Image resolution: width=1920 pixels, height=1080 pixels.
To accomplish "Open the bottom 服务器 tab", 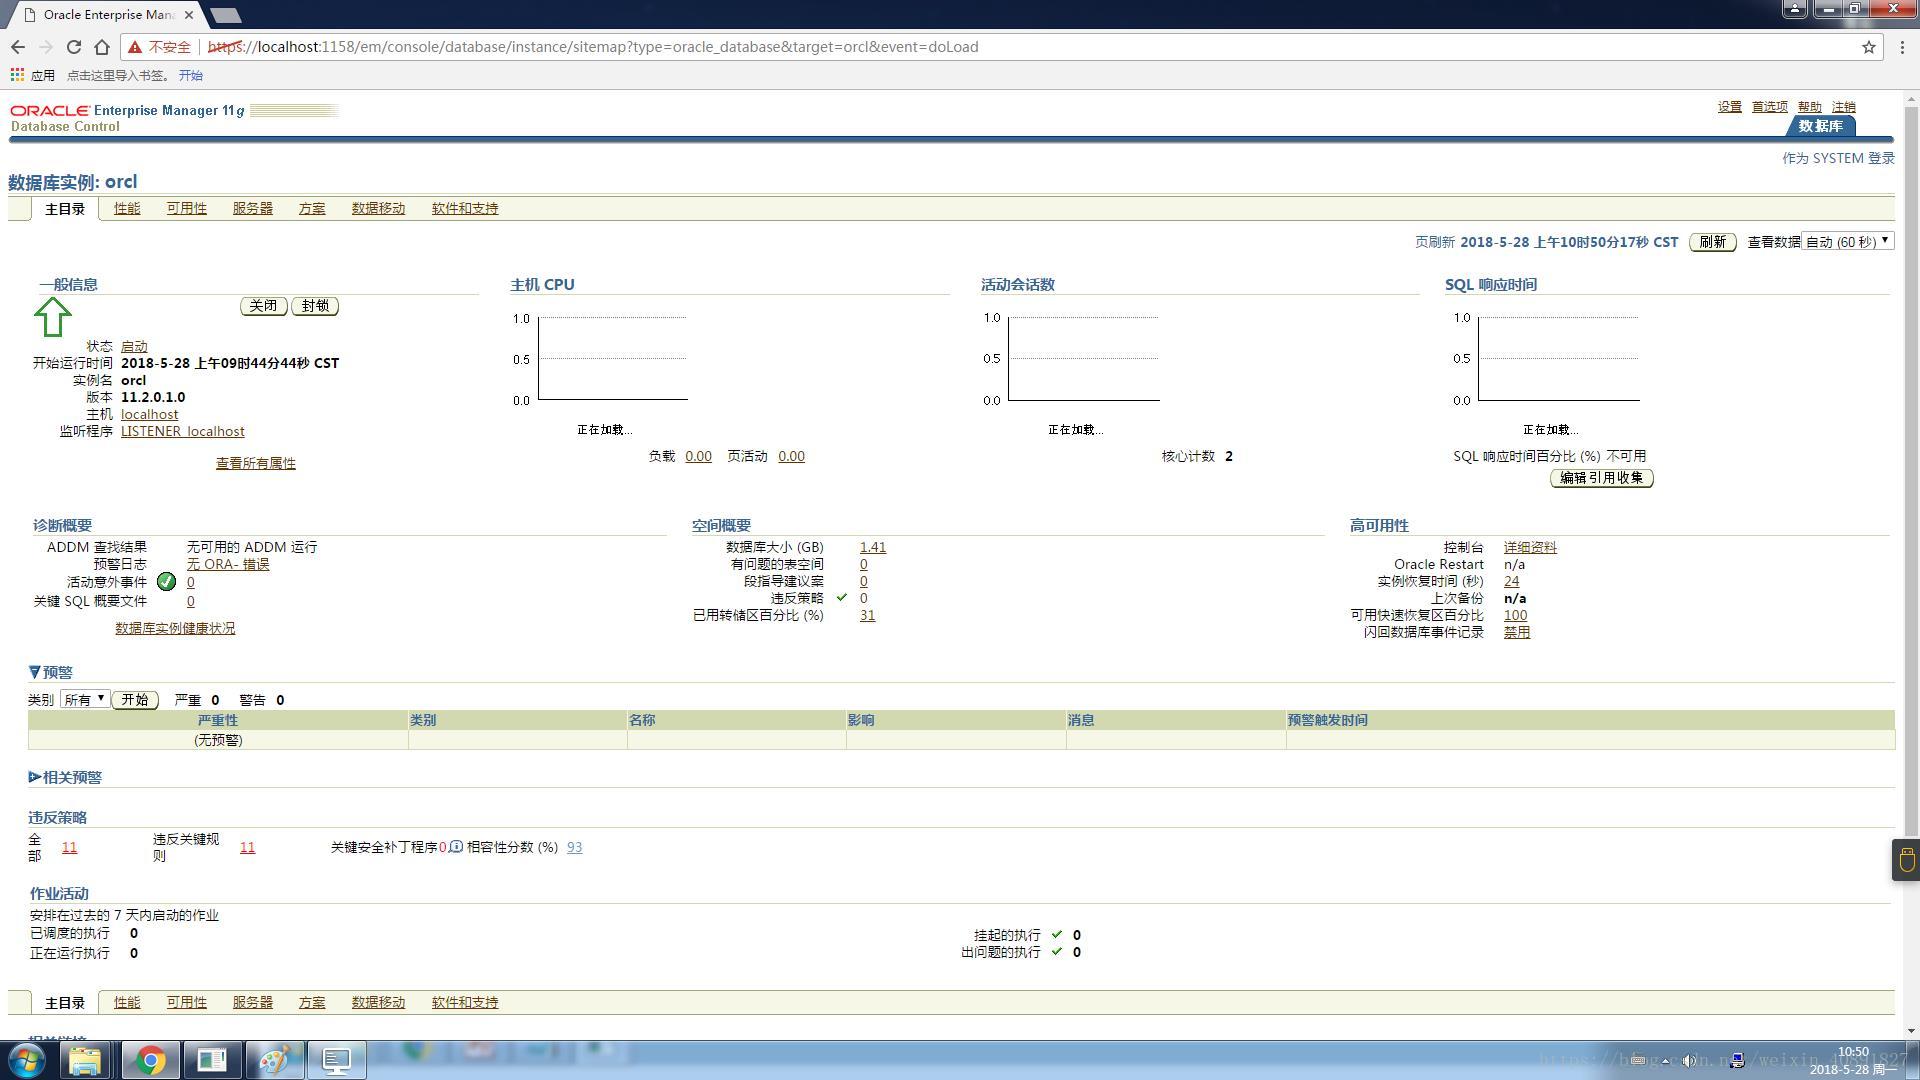I will click(253, 1002).
